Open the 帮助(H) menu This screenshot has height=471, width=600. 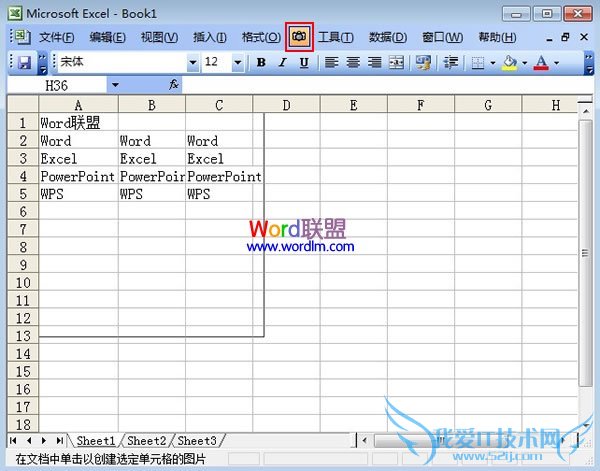point(497,37)
